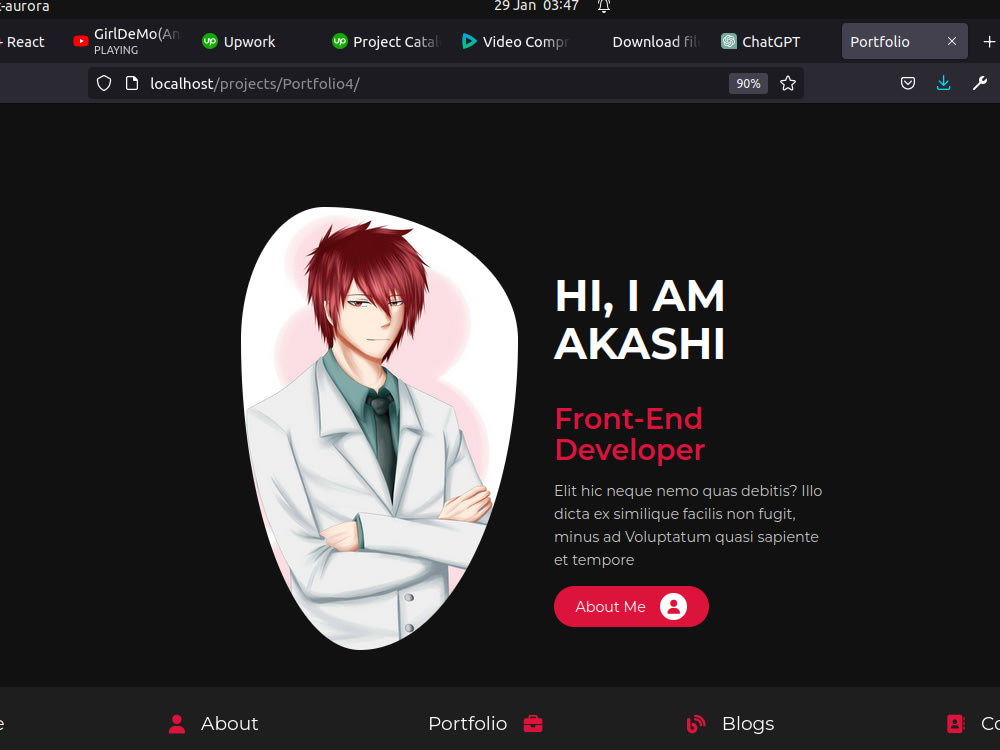The height and width of the screenshot is (750, 1000).
Task: Switch to the ChatGPT tab
Action: [775, 41]
